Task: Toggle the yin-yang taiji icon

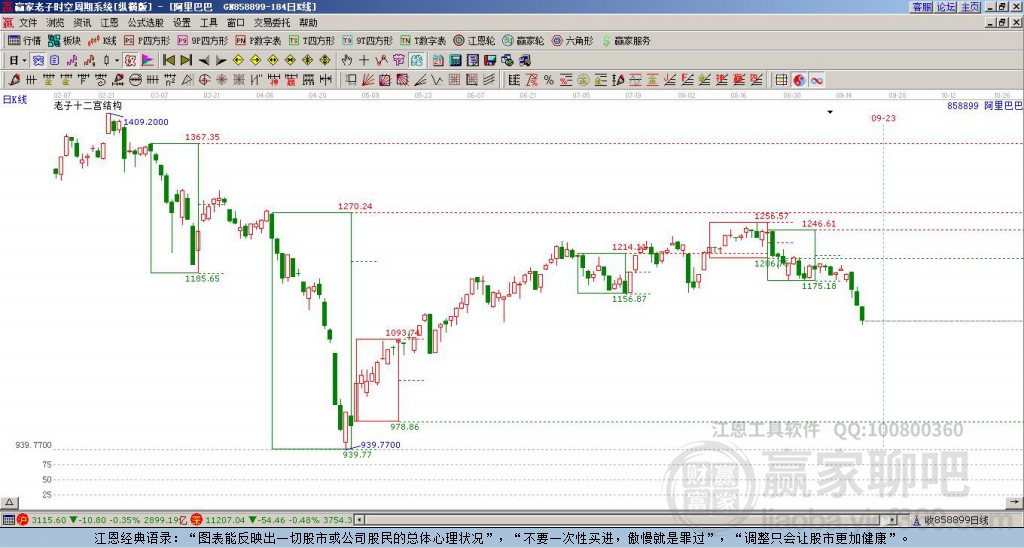Action: click(x=799, y=80)
